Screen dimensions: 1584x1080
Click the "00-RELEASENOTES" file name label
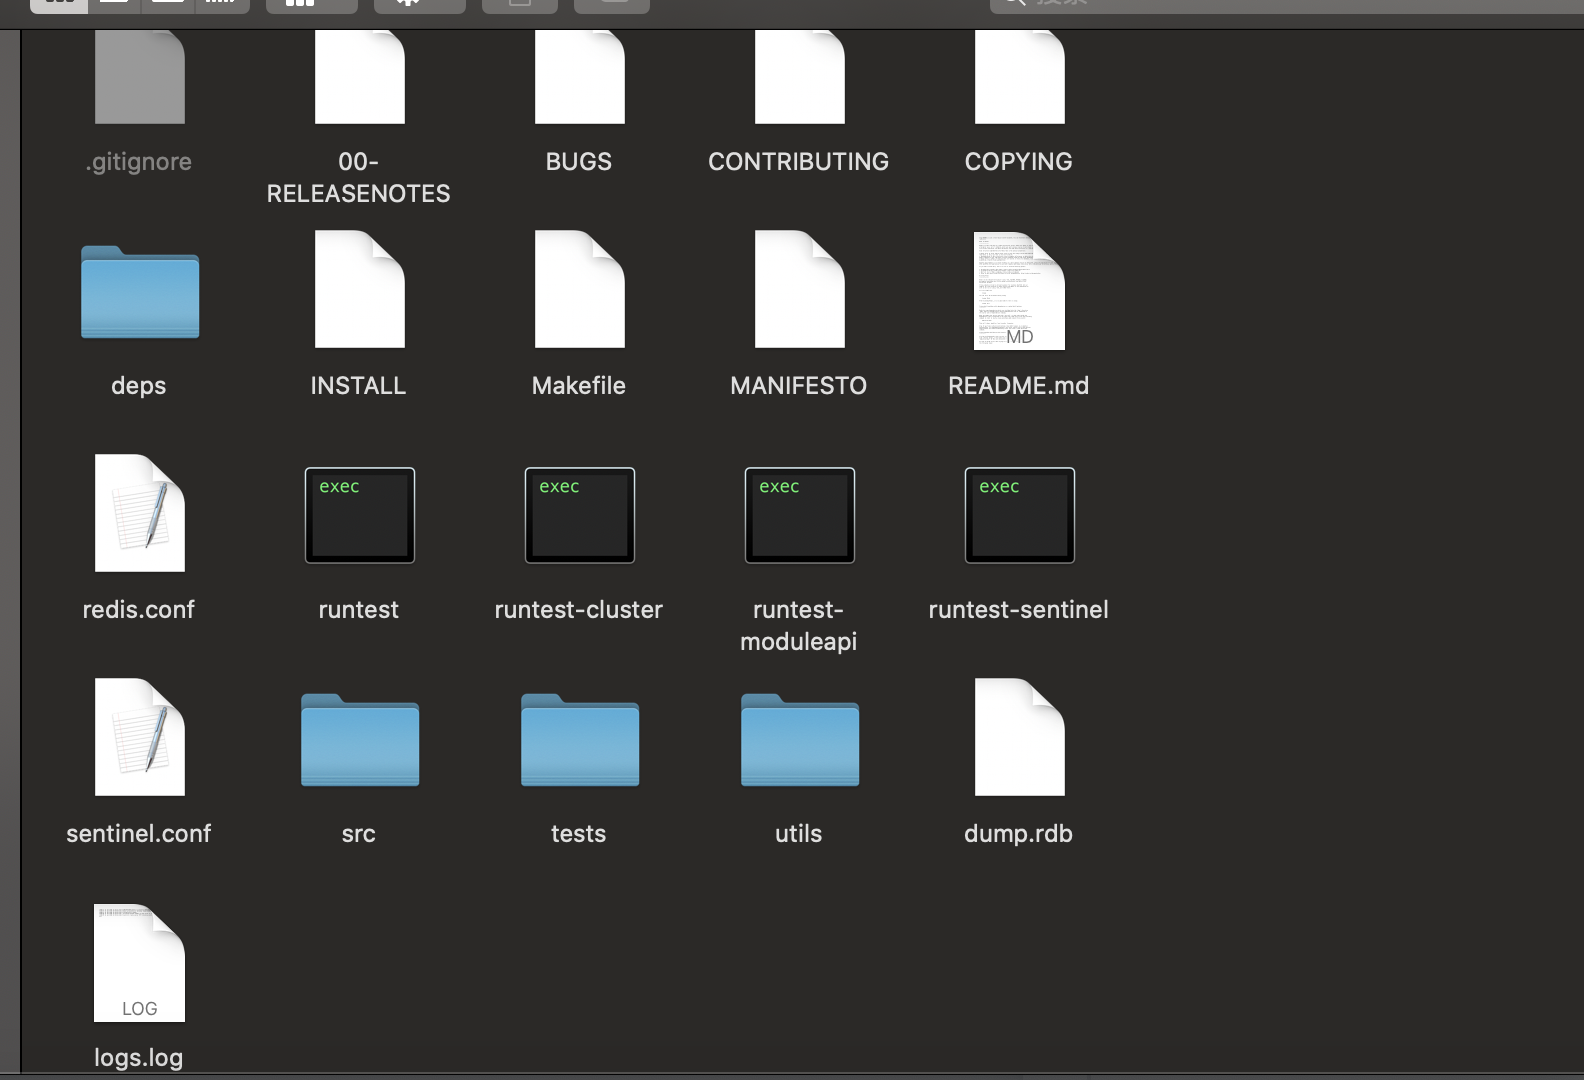359,177
